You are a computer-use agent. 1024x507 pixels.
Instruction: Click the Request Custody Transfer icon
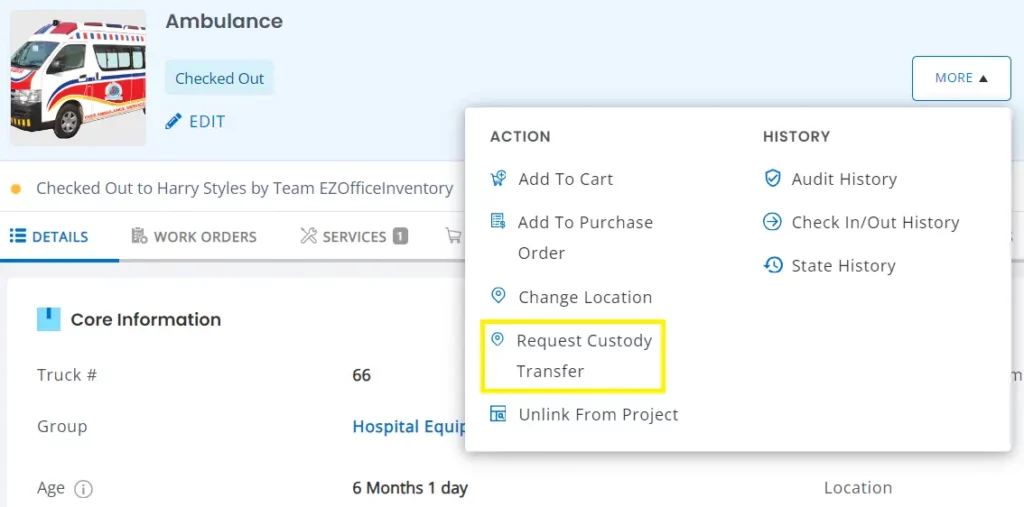[497, 340]
